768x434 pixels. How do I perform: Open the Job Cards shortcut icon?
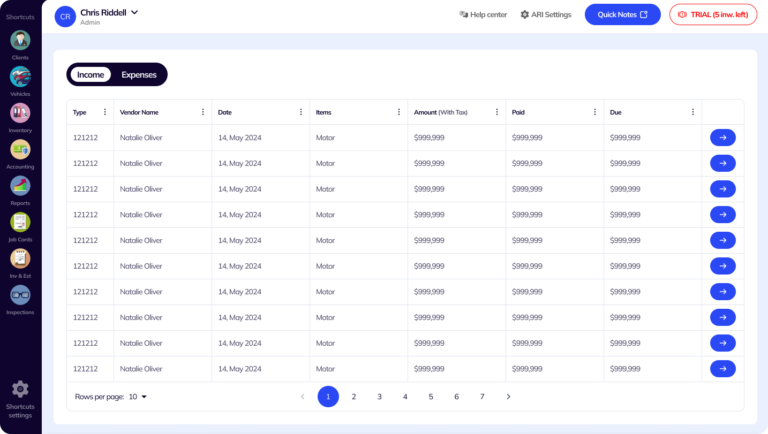[x=20, y=222]
